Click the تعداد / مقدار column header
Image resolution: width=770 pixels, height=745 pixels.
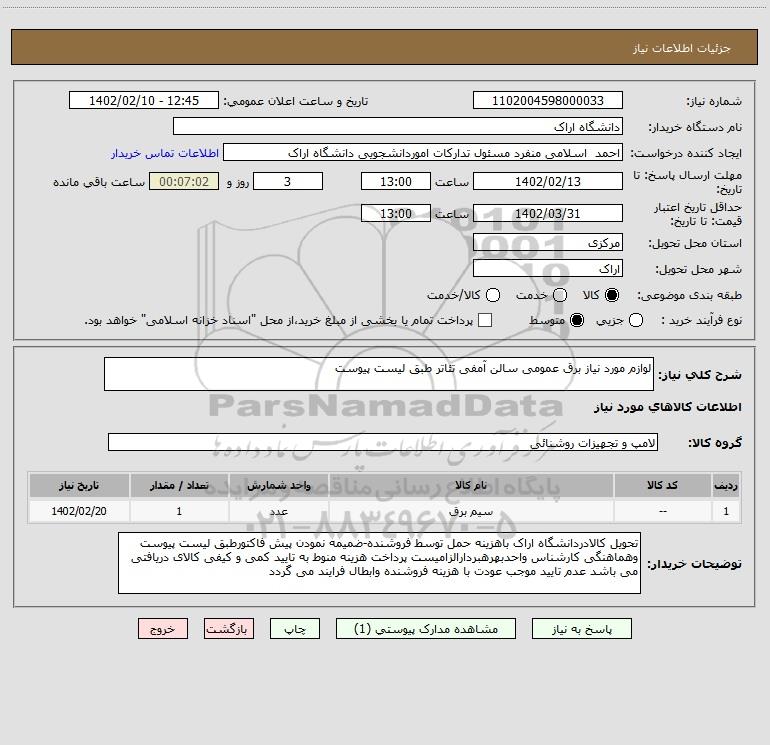click(x=179, y=485)
